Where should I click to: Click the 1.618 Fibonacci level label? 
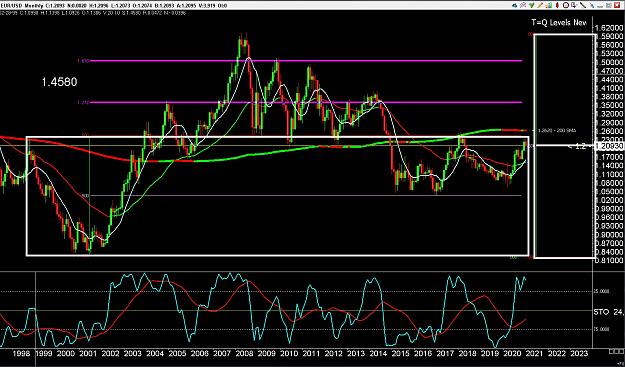tap(83, 61)
